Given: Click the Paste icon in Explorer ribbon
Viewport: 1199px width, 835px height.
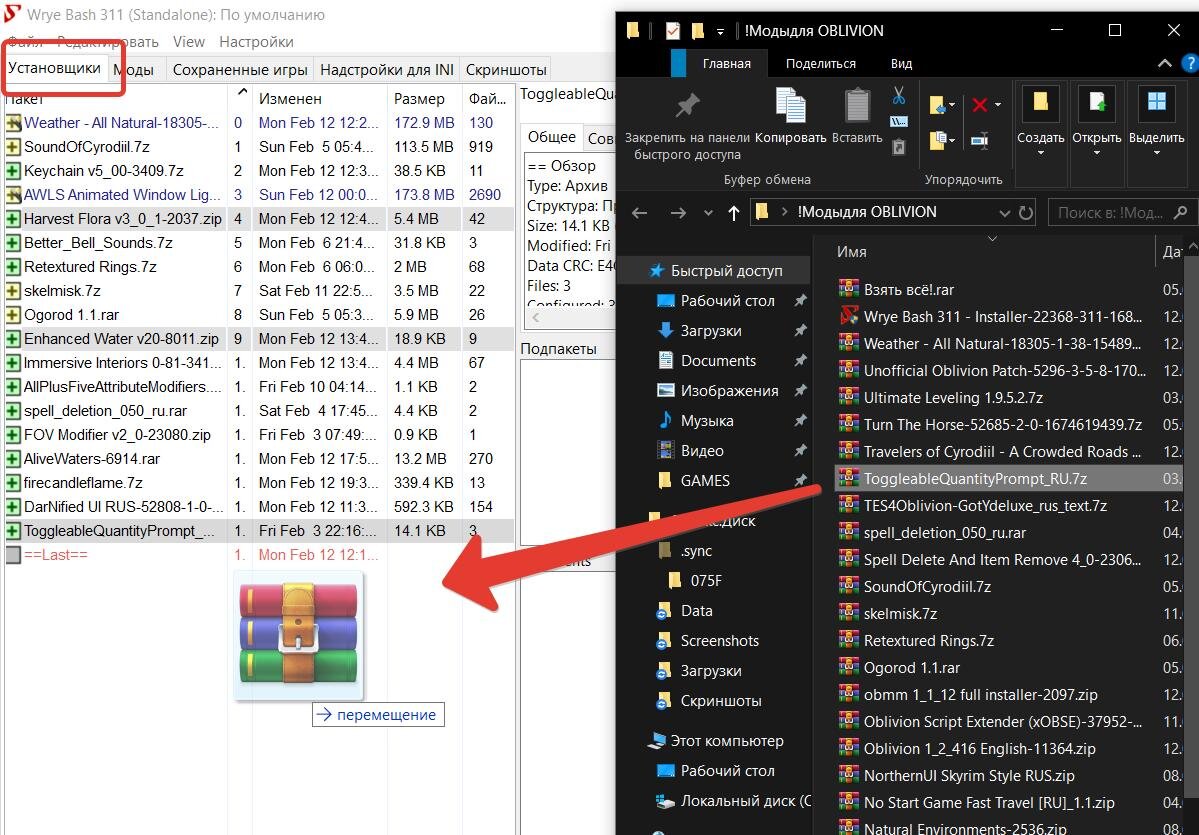Looking at the screenshot, I should (x=856, y=107).
